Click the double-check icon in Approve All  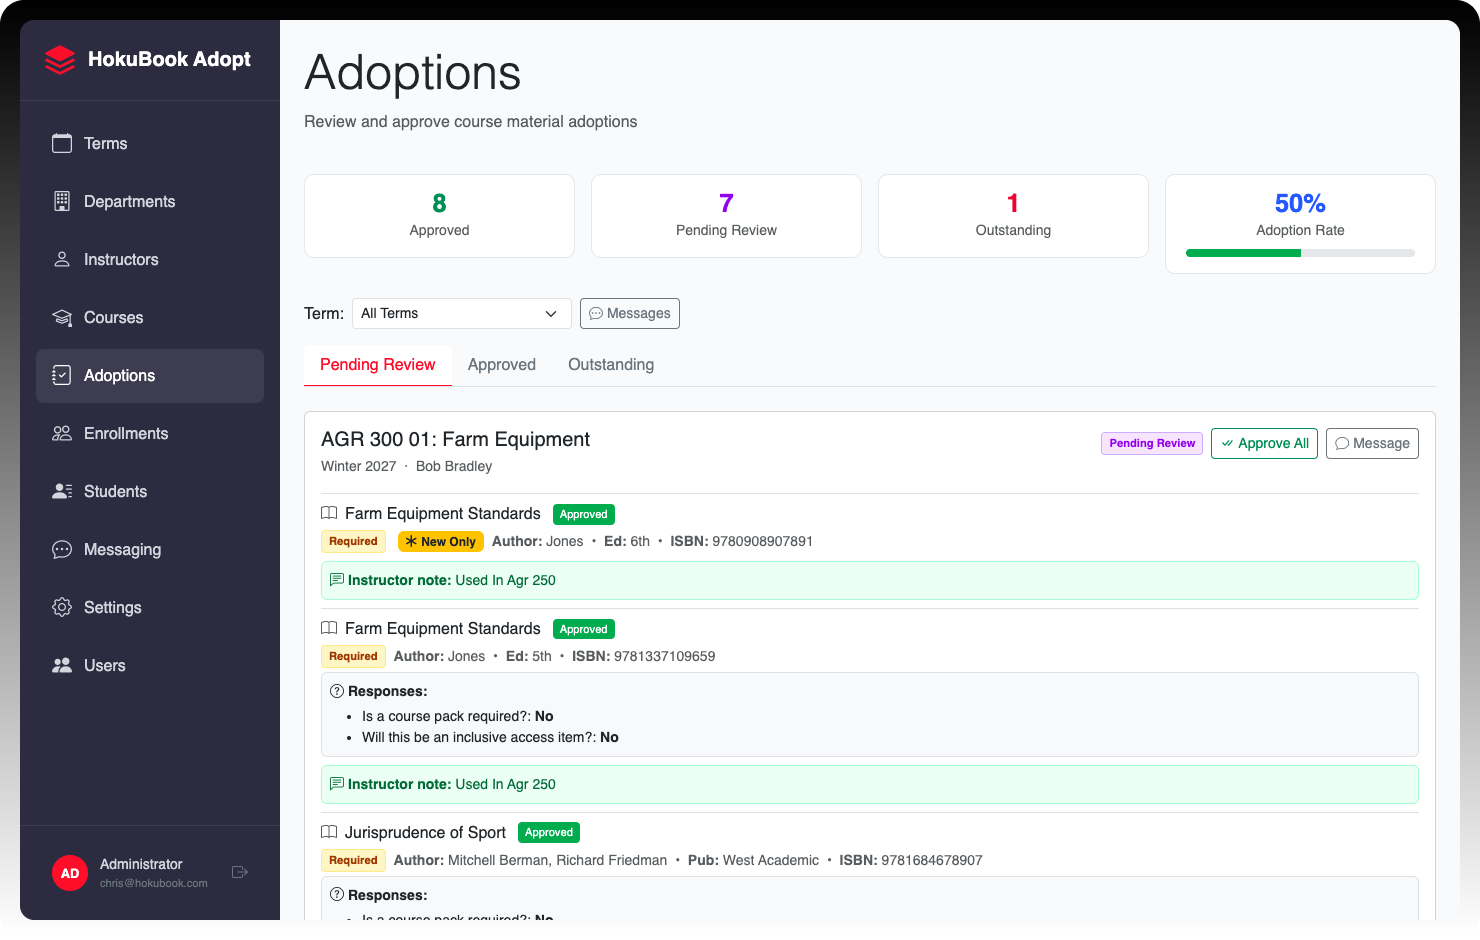click(x=1227, y=443)
